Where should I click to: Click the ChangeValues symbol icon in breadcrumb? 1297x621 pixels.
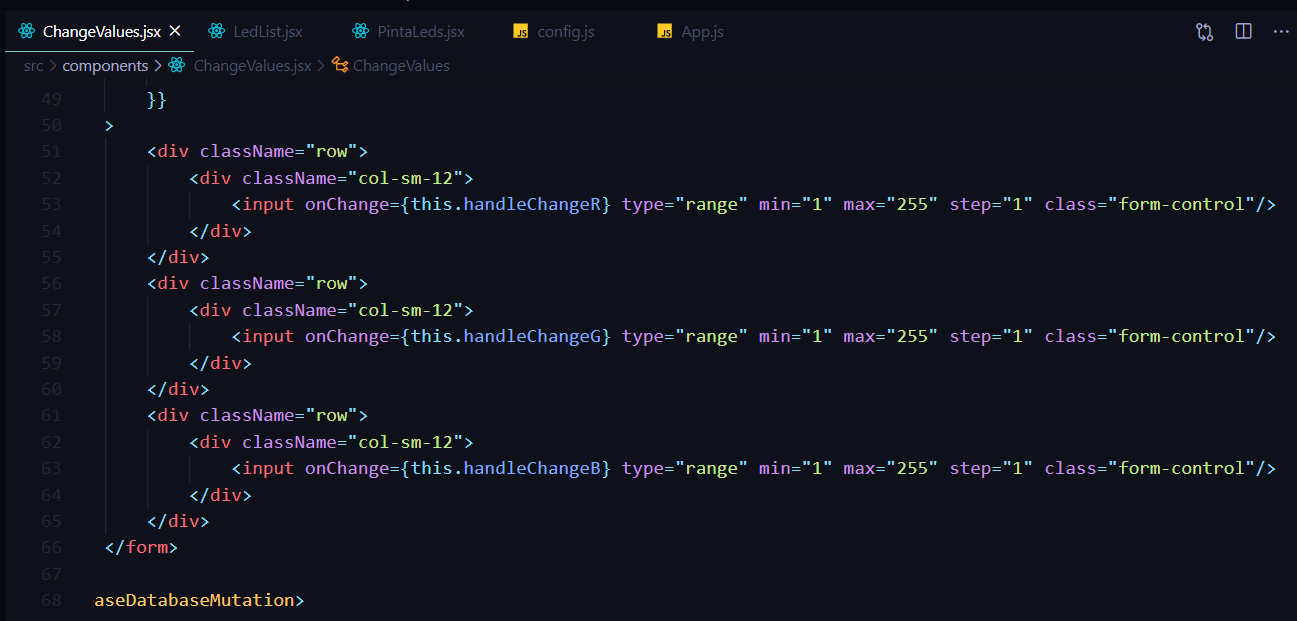click(x=338, y=65)
